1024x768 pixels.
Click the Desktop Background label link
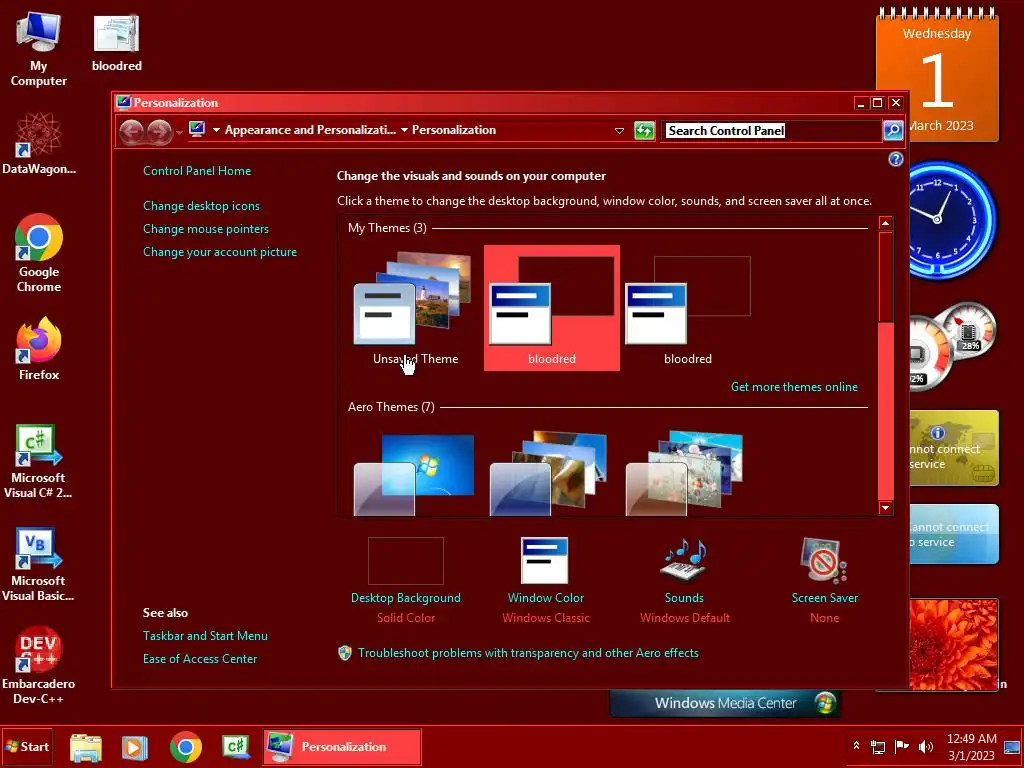(x=406, y=598)
